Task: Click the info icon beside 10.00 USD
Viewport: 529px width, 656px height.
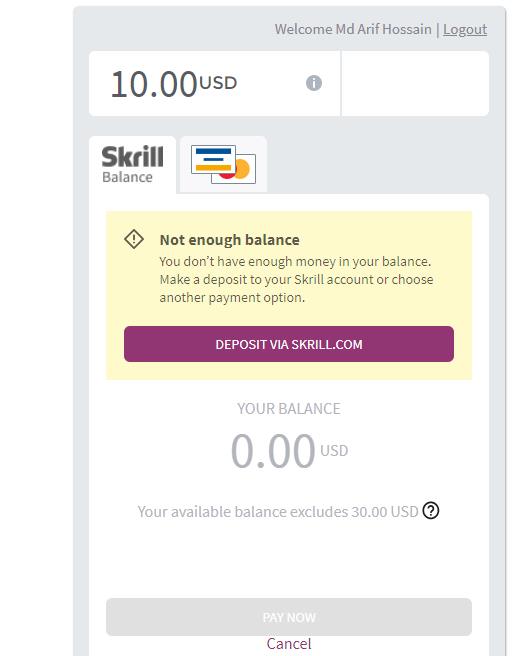Action: [x=314, y=83]
